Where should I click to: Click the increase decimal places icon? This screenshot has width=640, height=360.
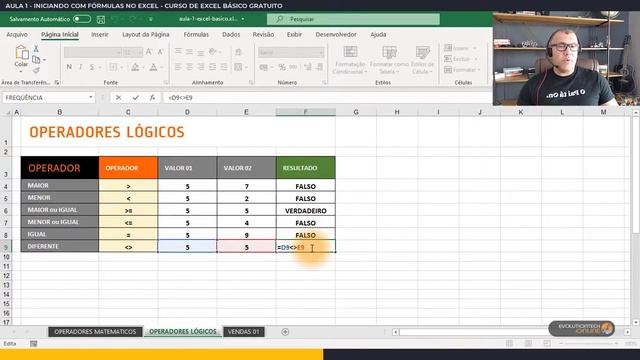click(308, 67)
